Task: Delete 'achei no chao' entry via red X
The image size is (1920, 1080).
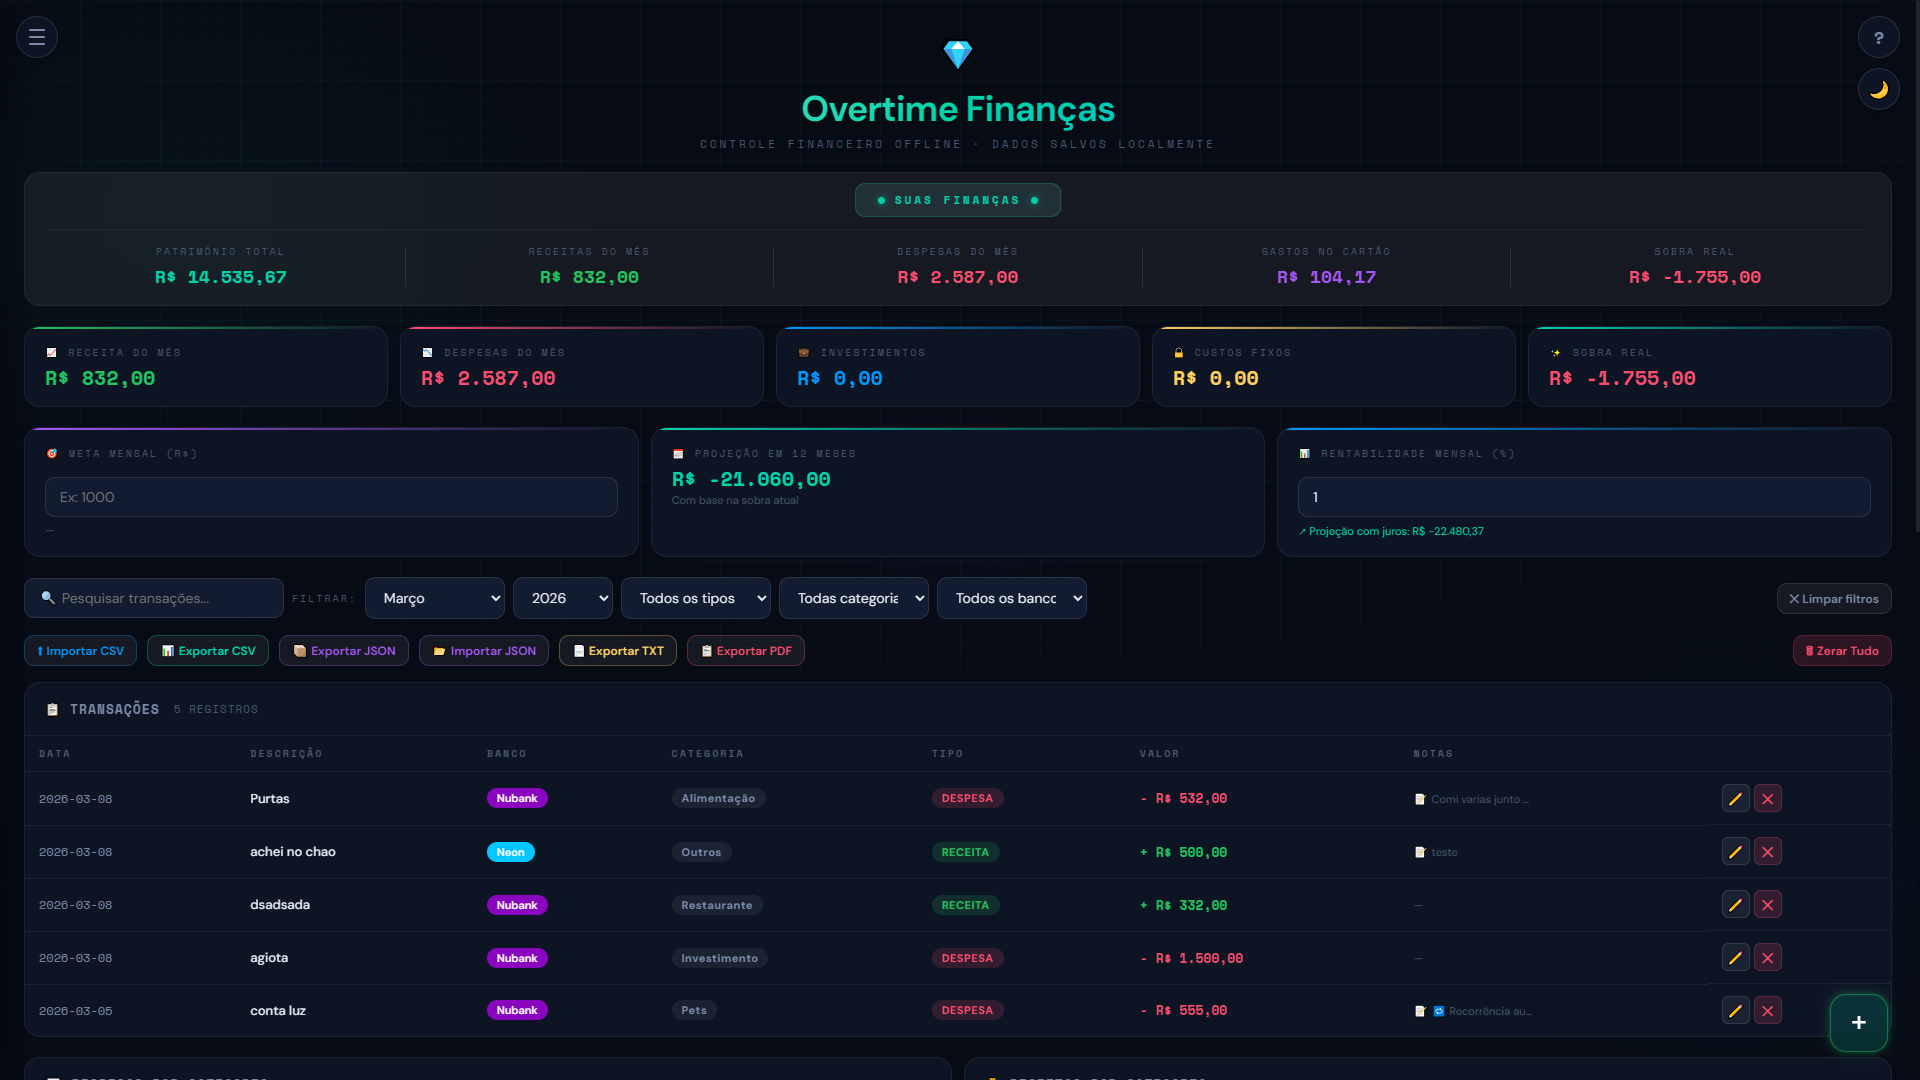Action: click(1768, 851)
